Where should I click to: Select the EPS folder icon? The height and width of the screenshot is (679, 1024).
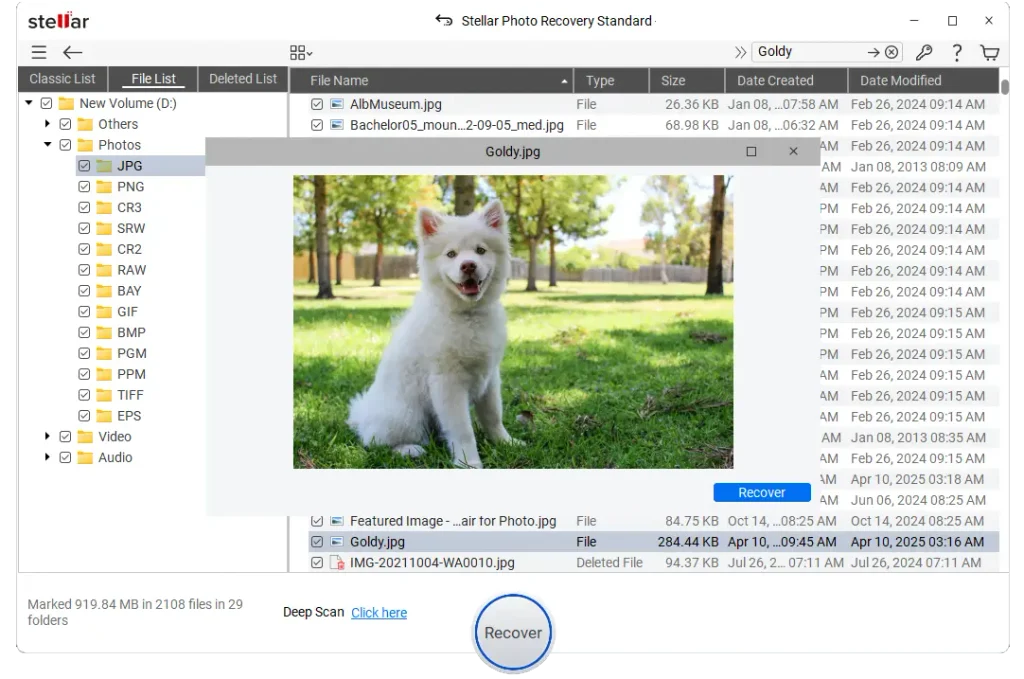click(104, 416)
